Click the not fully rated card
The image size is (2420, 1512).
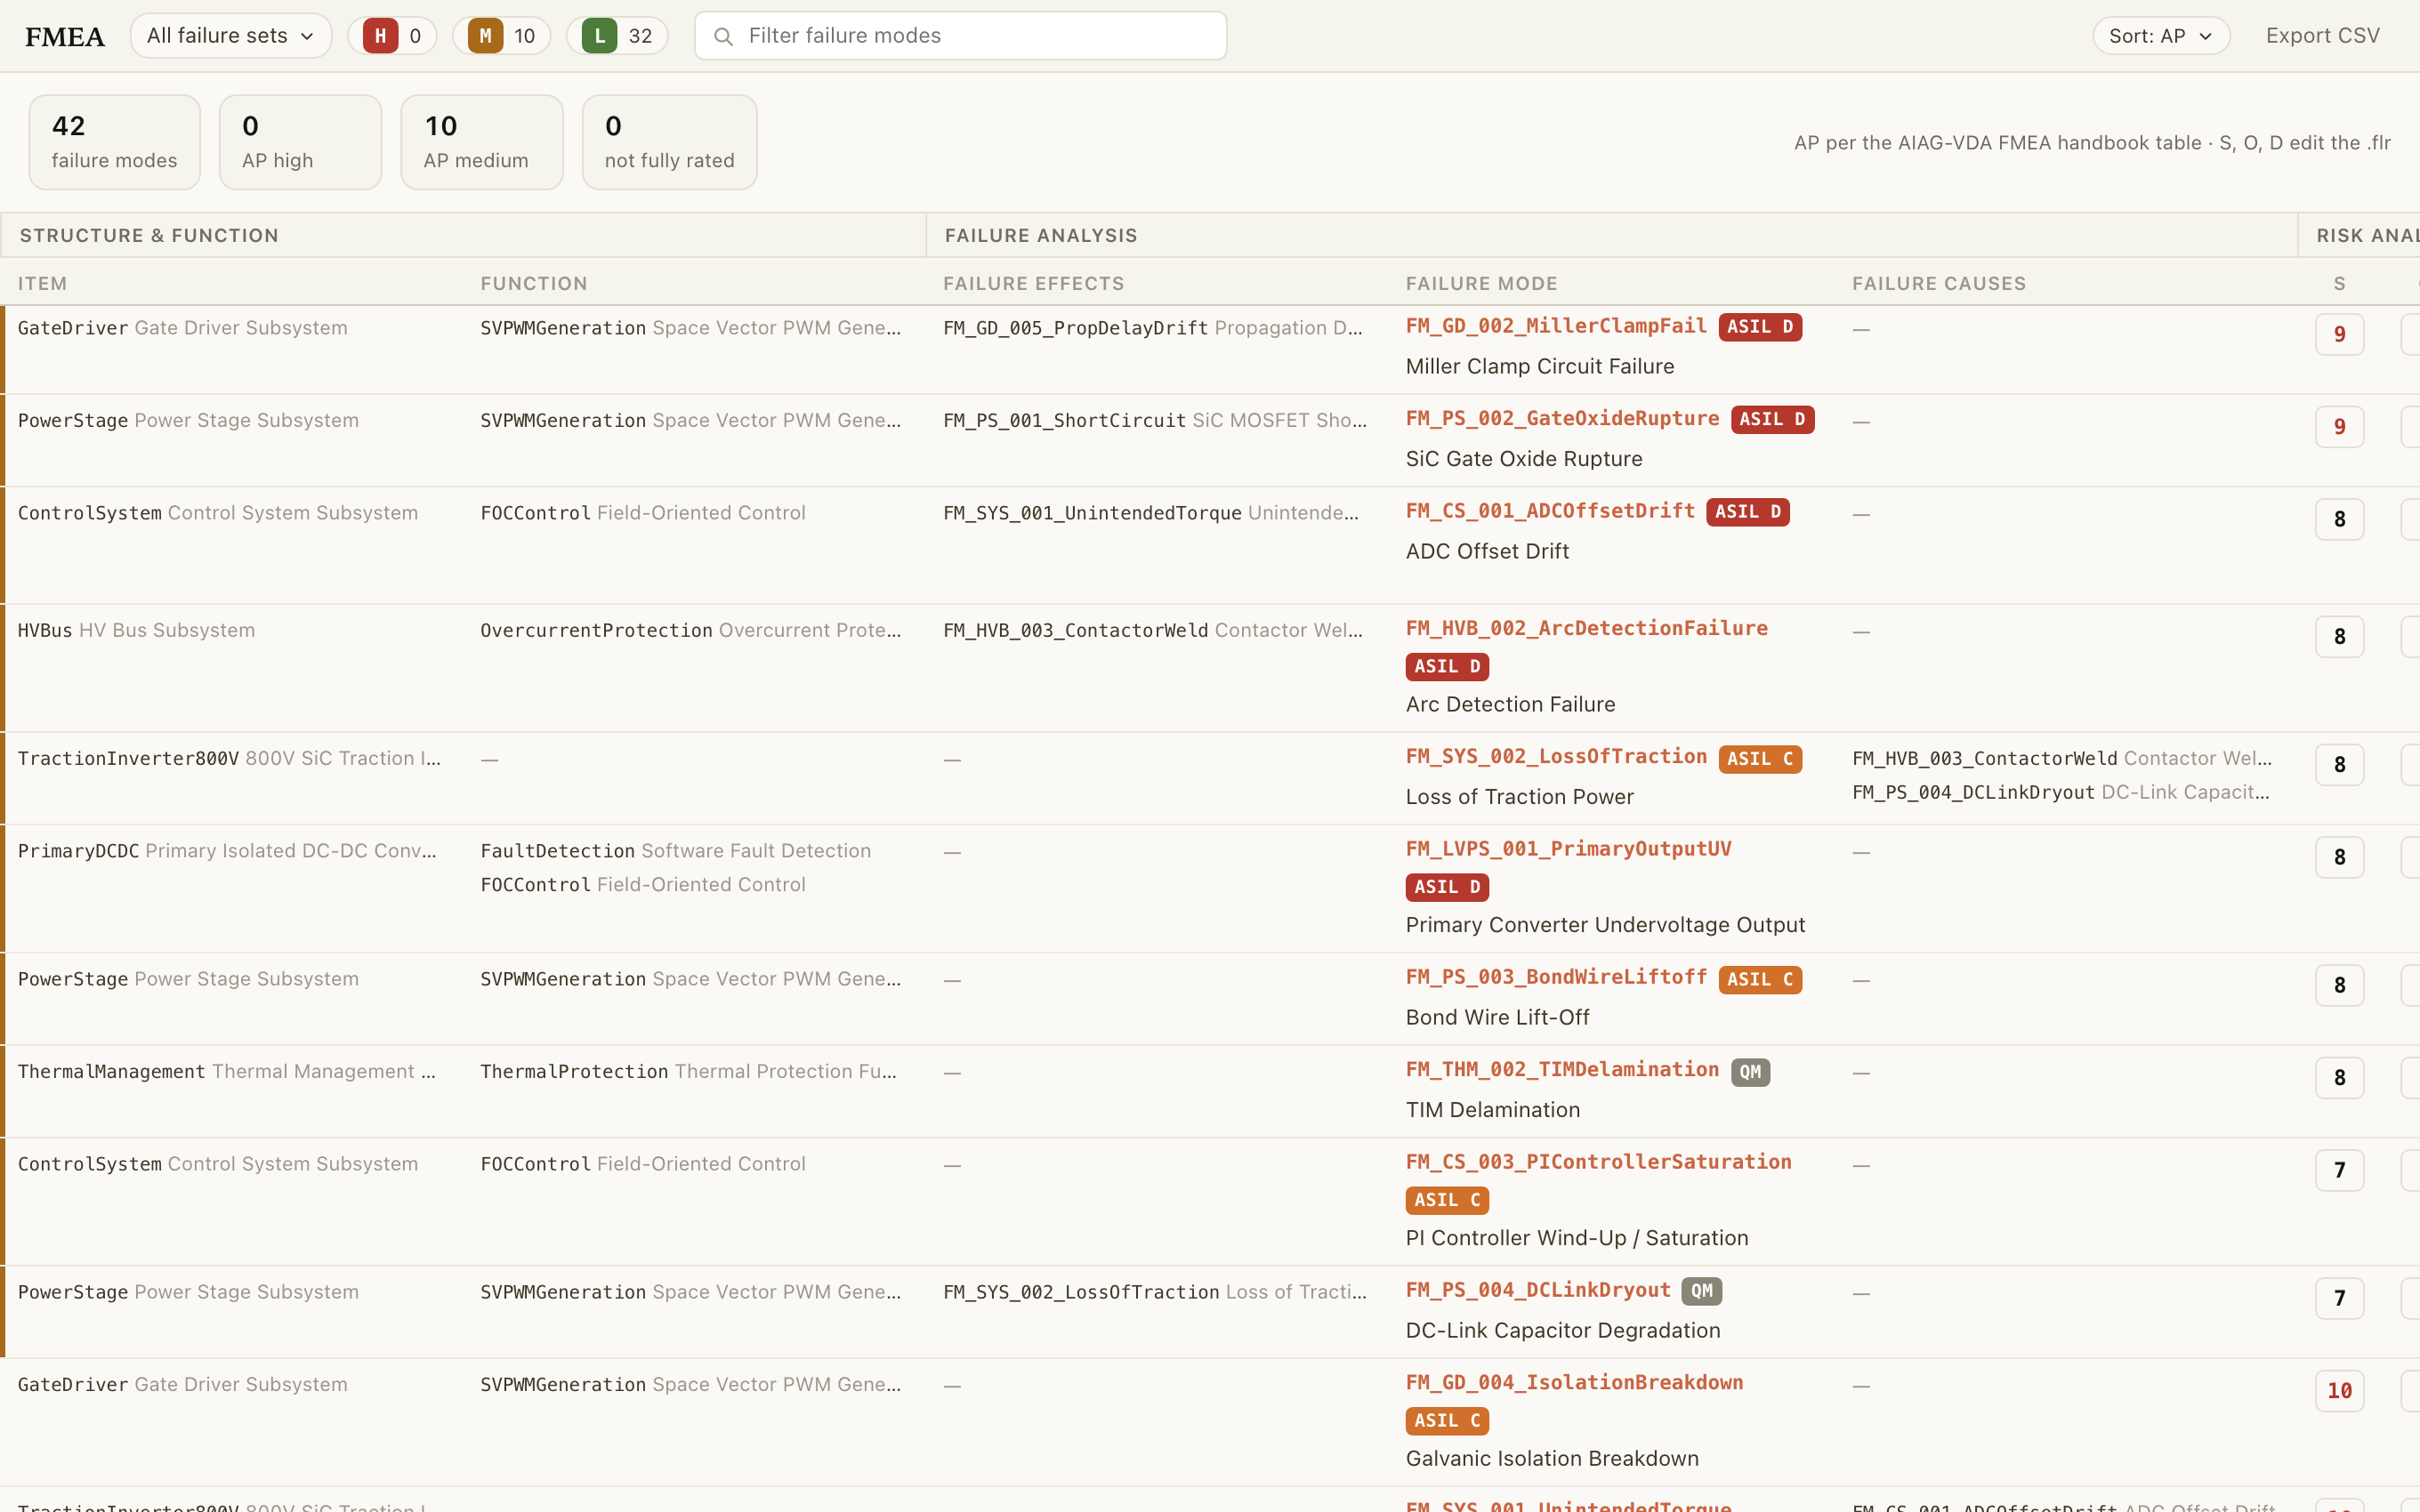669,142
